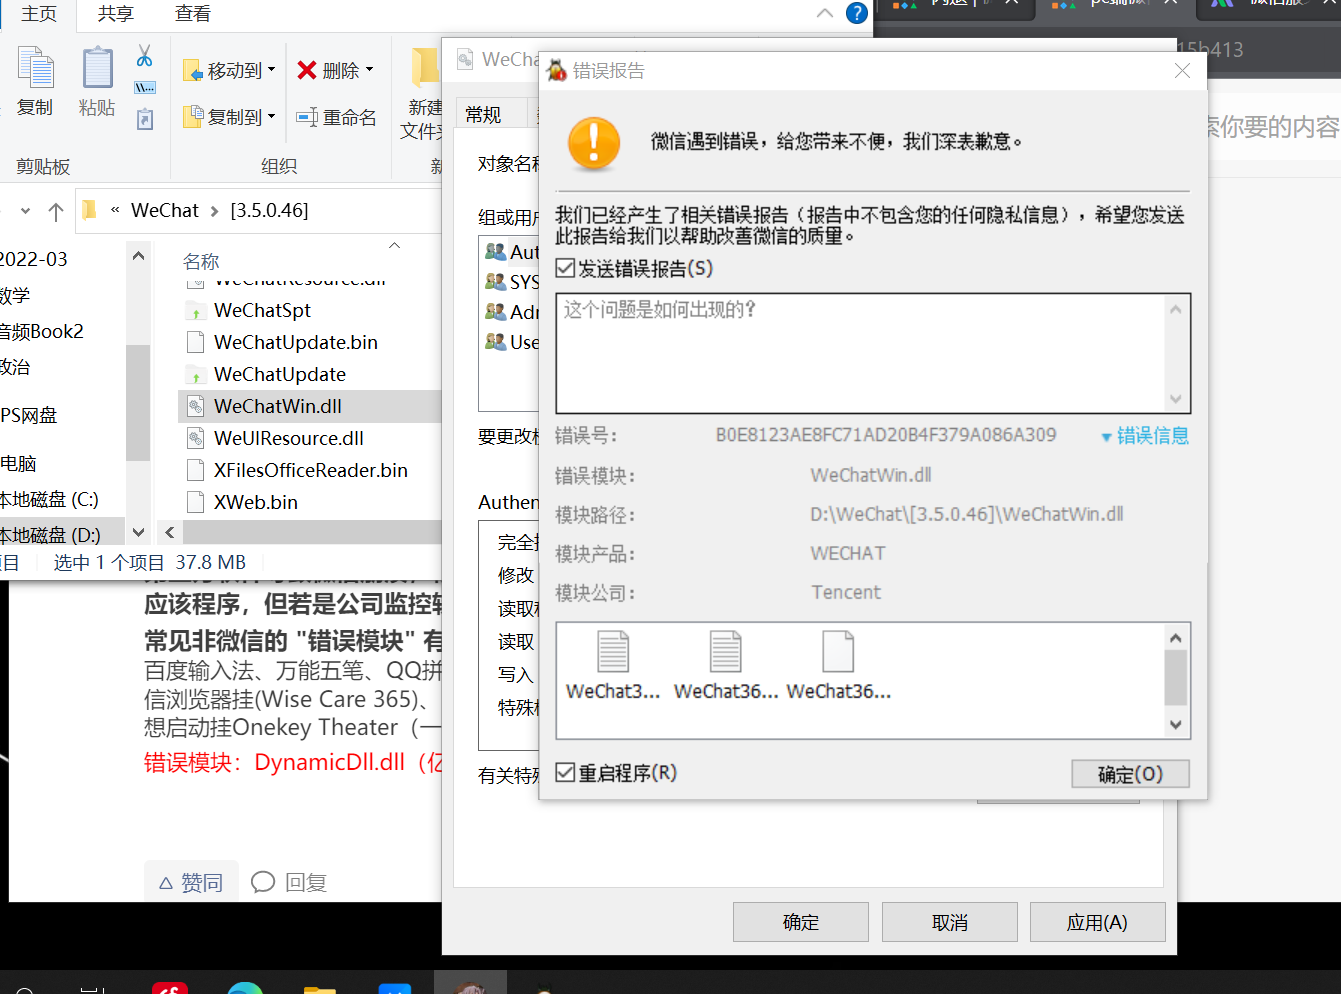Viewport: 1341px width, 994px height.
Task: Click the Copy icon in Explorer ribbon
Action: pyautogui.click(x=36, y=68)
